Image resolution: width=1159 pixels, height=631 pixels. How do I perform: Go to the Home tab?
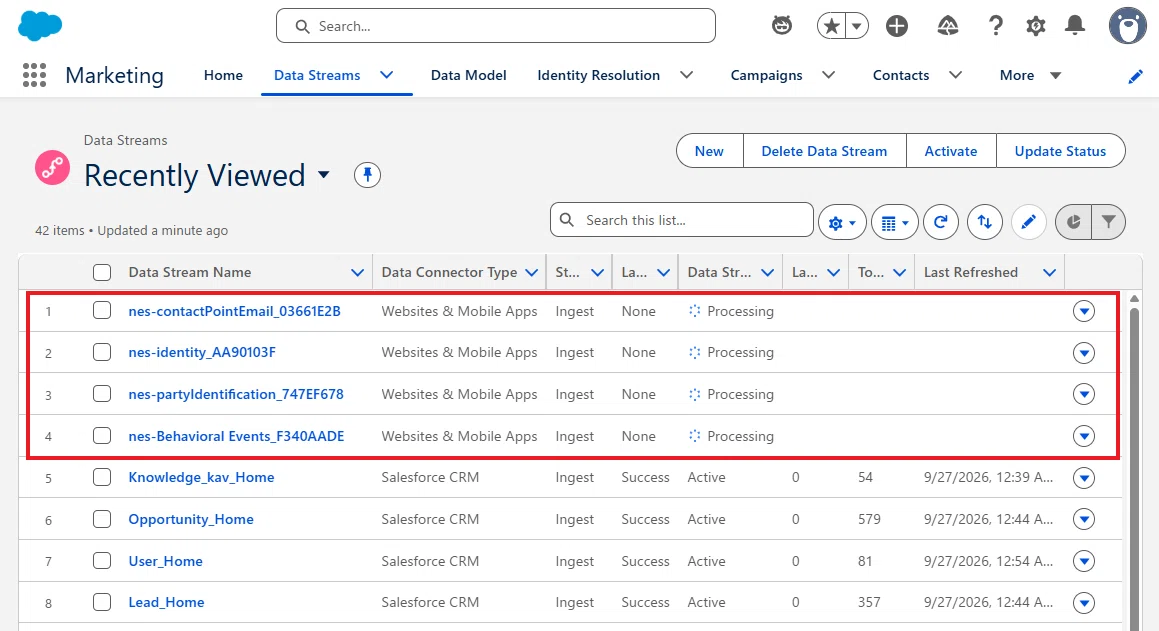click(x=223, y=75)
